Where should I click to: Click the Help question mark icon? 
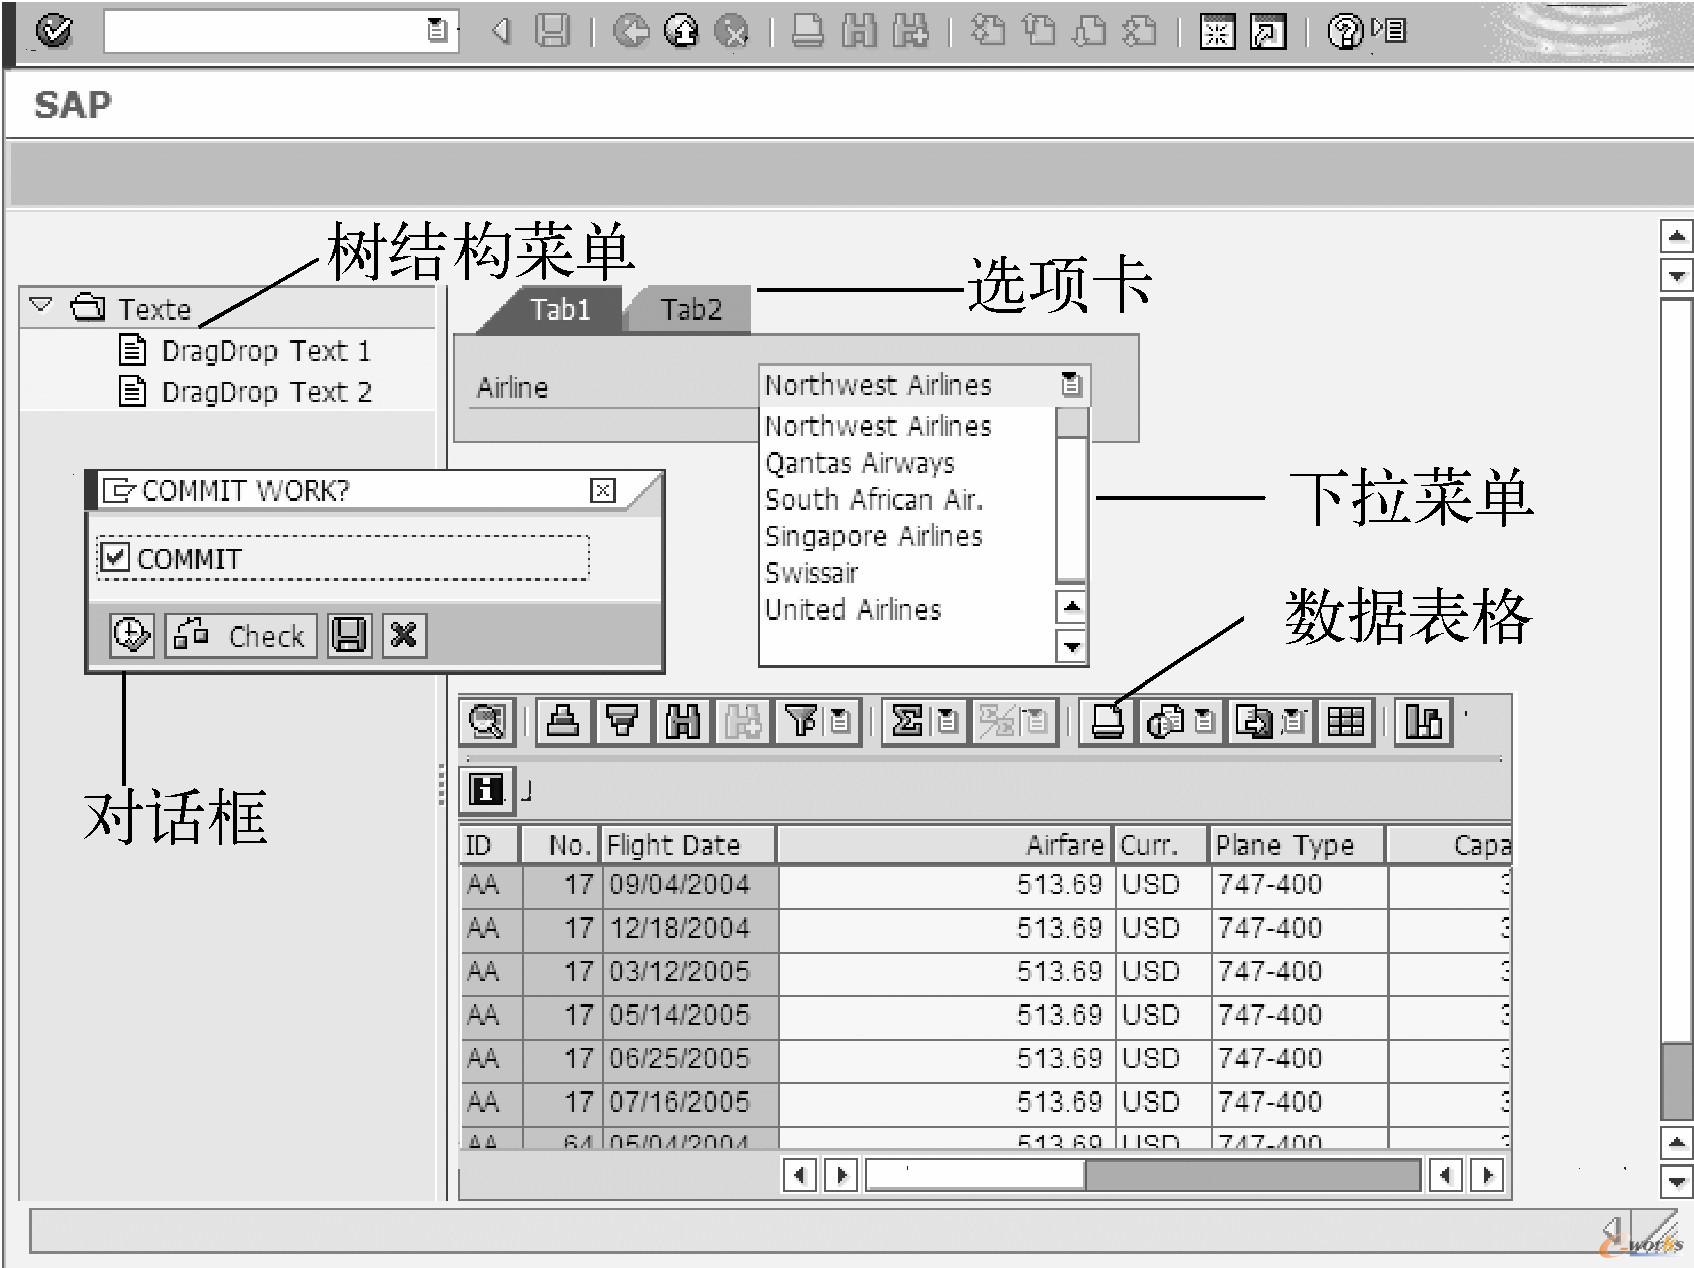(x=1344, y=32)
